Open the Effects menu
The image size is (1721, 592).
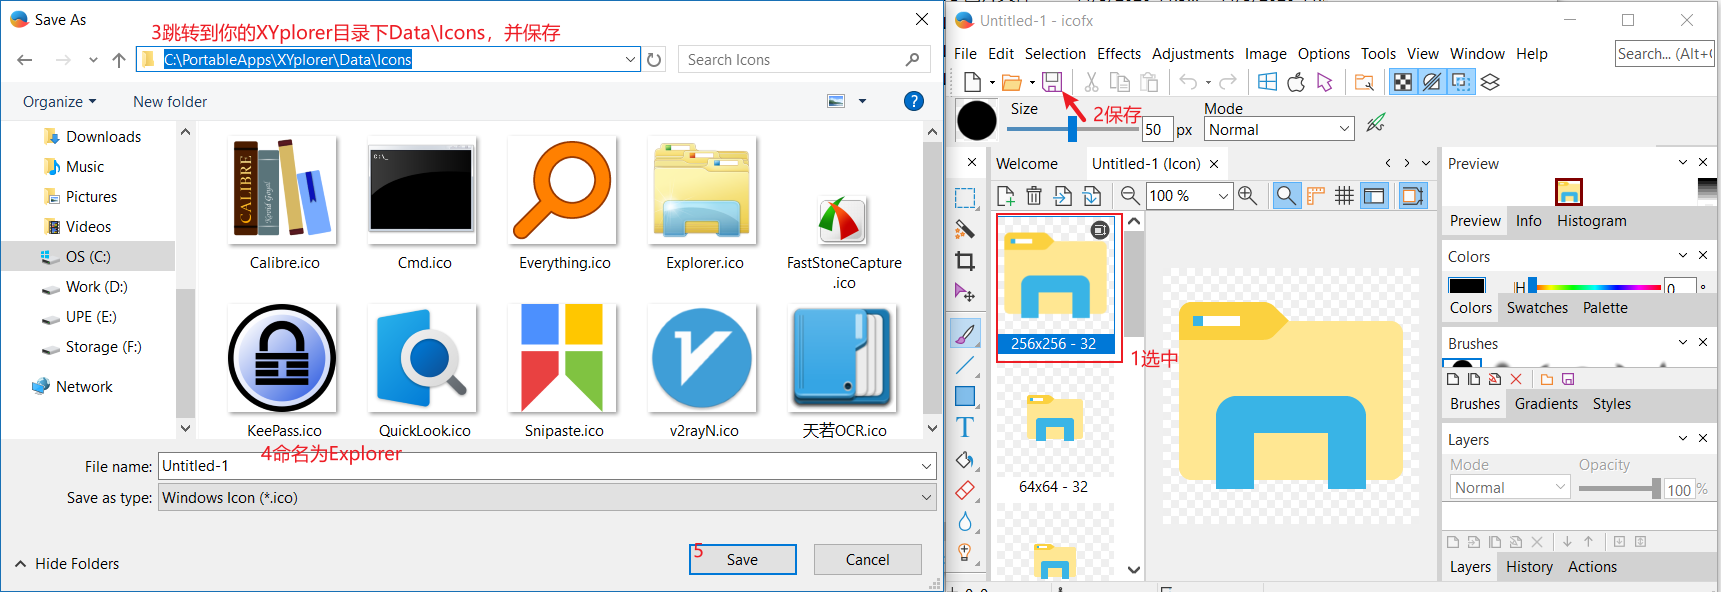pos(1118,54)
